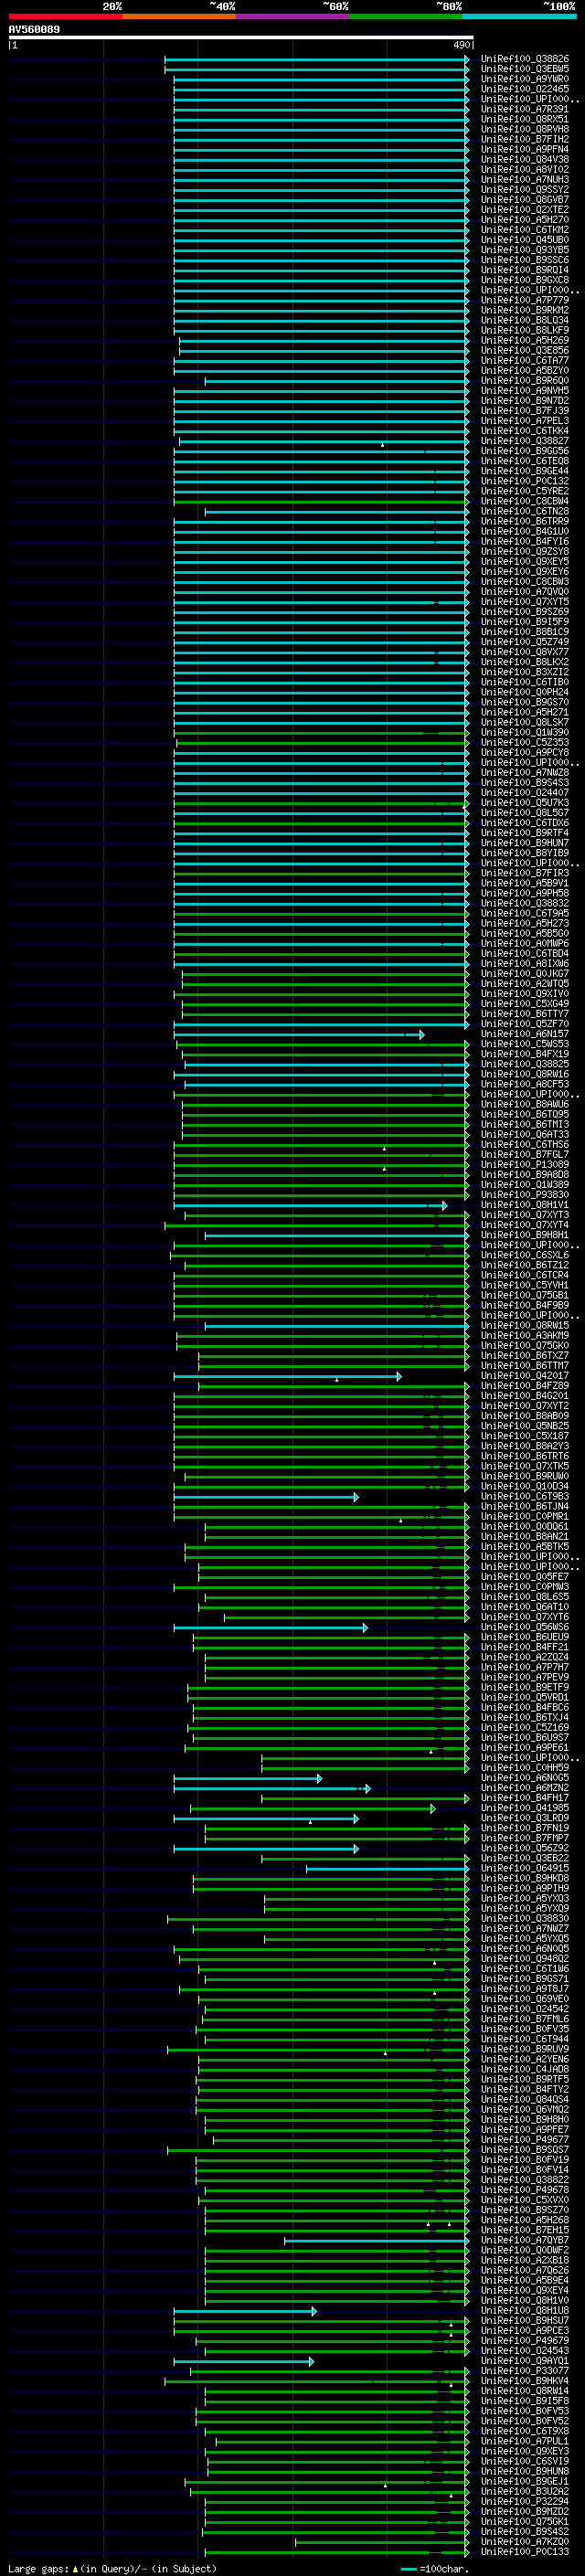
Task: Click the red 20% identity legend segment
Action: click(x=65, y=17)
